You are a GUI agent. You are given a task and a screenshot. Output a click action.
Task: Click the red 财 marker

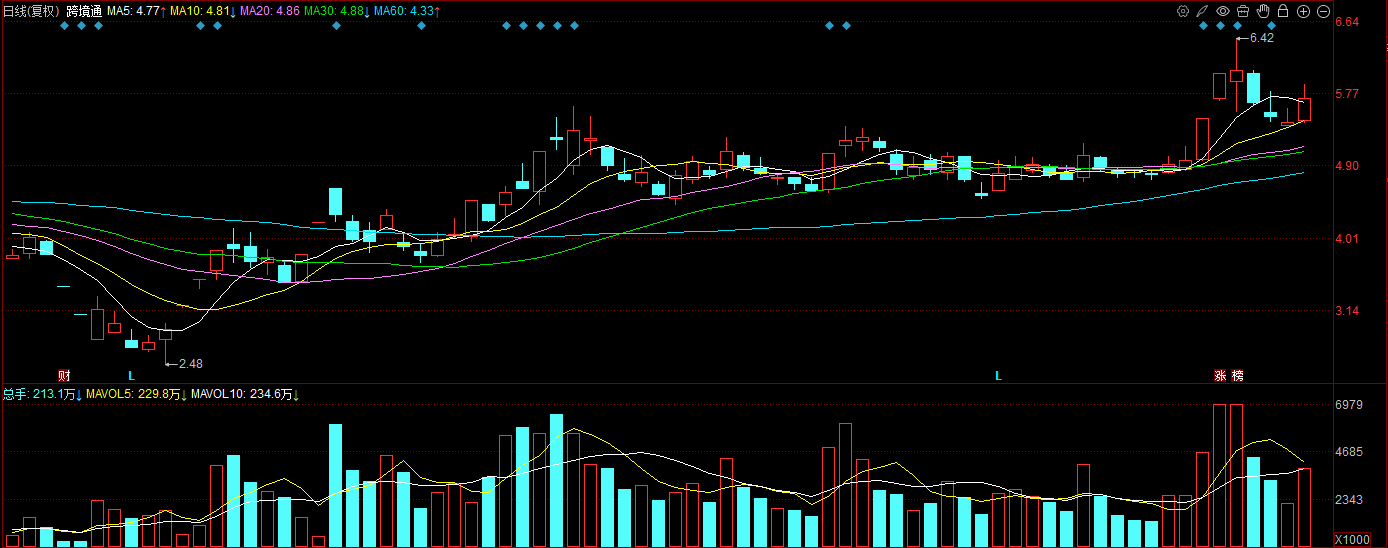[x=64, y=376]
